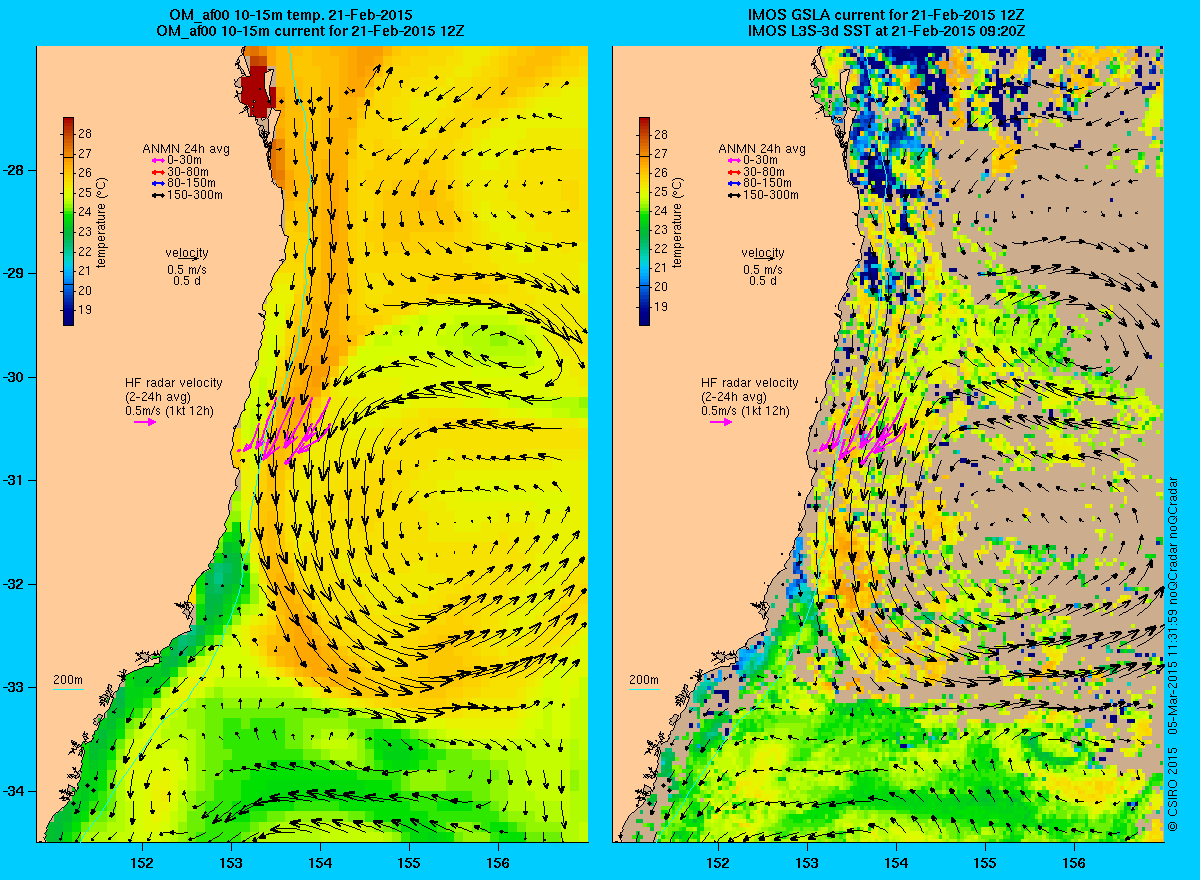Image resolution: width=1200 pixels, height=880 pixels.
Task: Click the 200m contour line sample, right map
Action: coord(644,689)
